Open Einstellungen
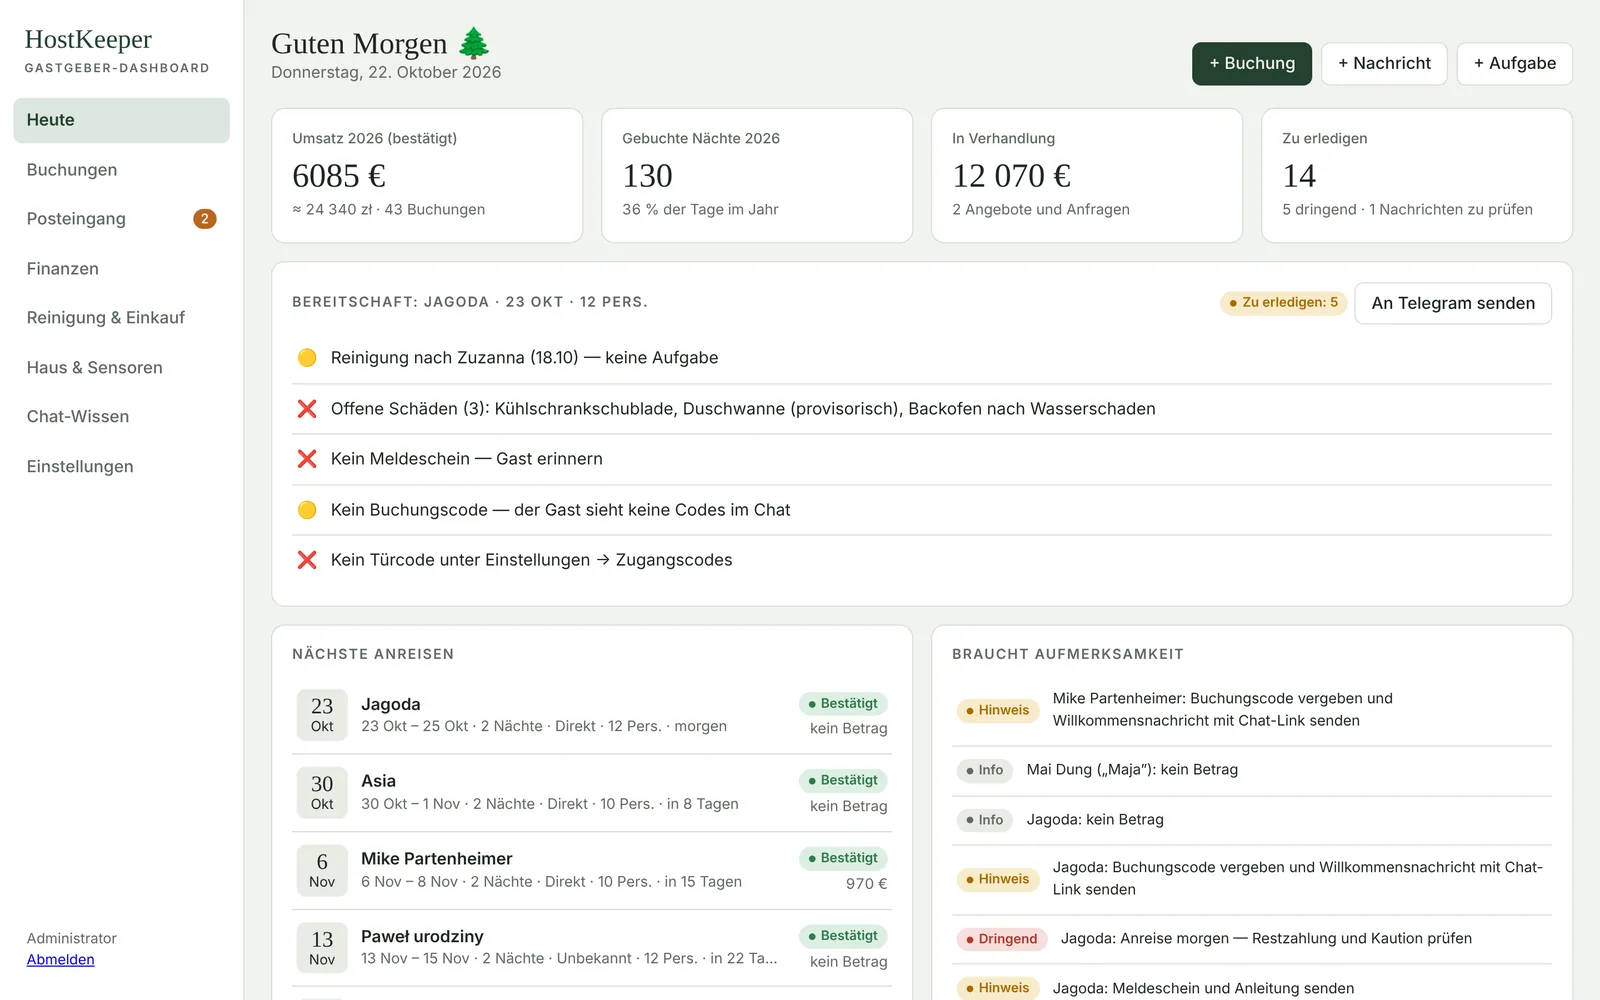1600x1000 pixels. 121,467
